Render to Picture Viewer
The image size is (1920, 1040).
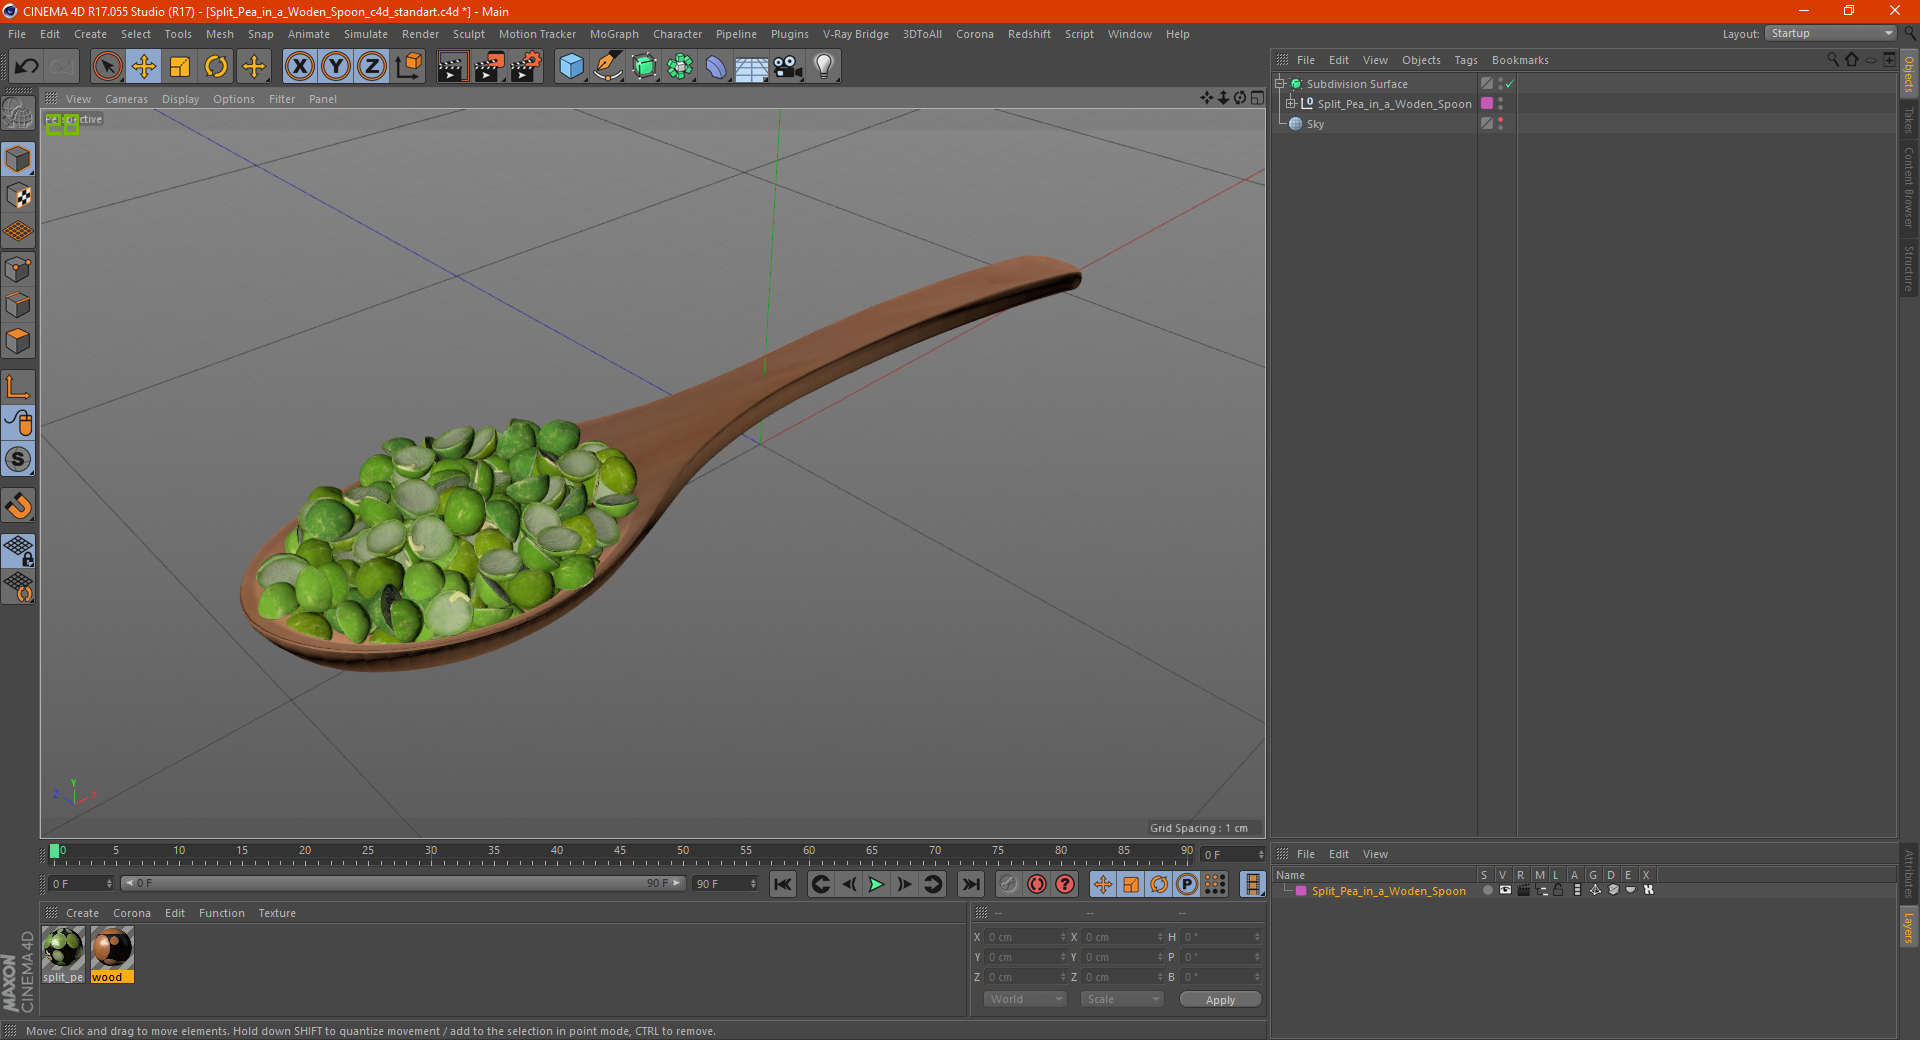489,67
